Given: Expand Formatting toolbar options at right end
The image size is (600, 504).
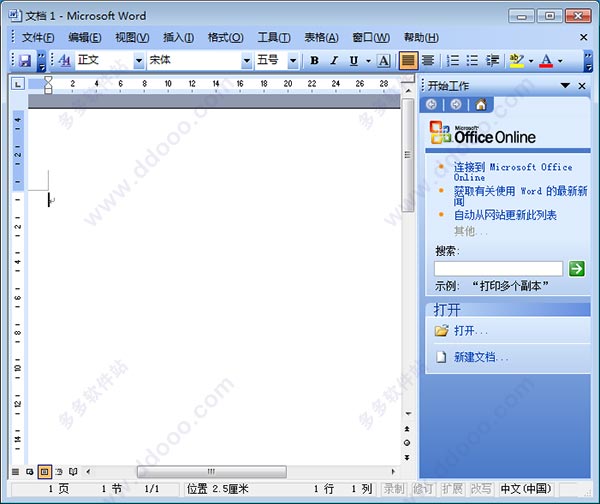Looking at the screenshot, I should [x=589, y=61].
